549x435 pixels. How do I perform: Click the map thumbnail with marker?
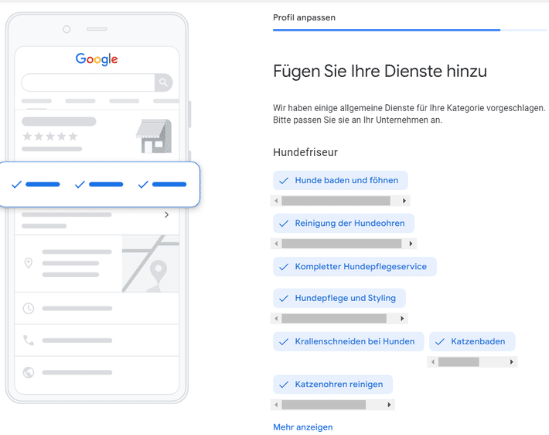151,263
